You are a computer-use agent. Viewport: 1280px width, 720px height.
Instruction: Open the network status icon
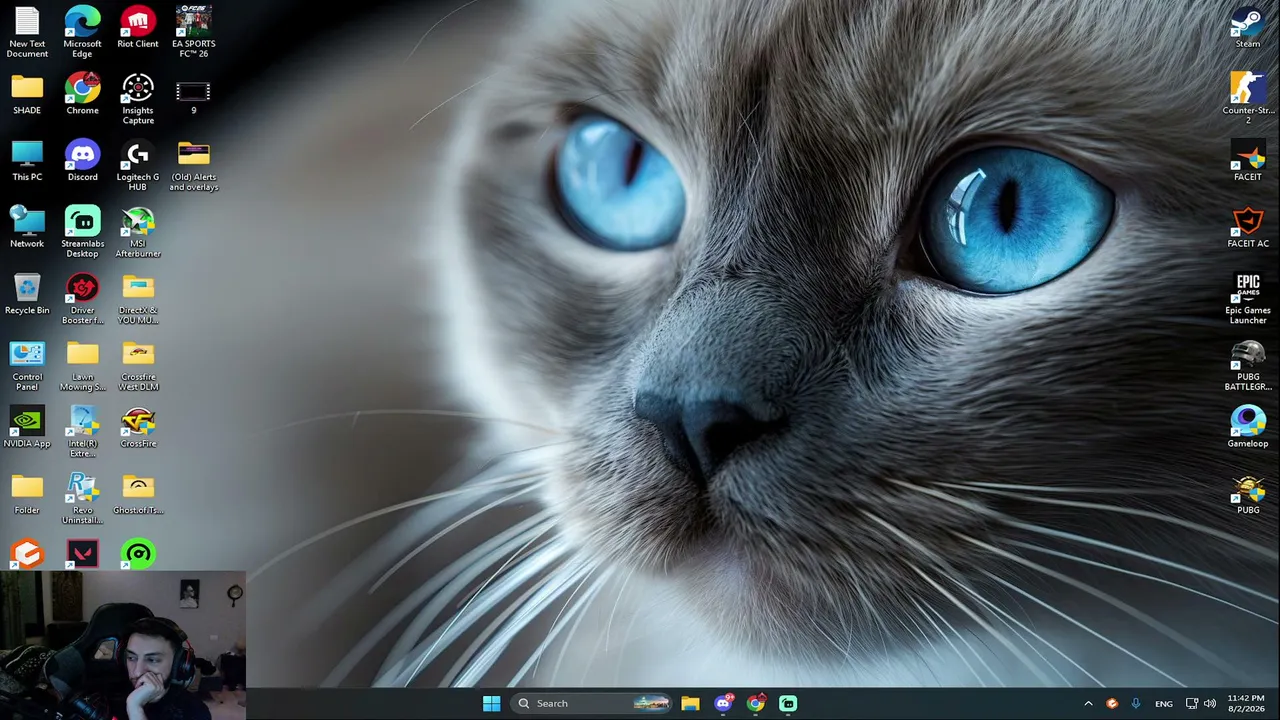point(1191,703)
